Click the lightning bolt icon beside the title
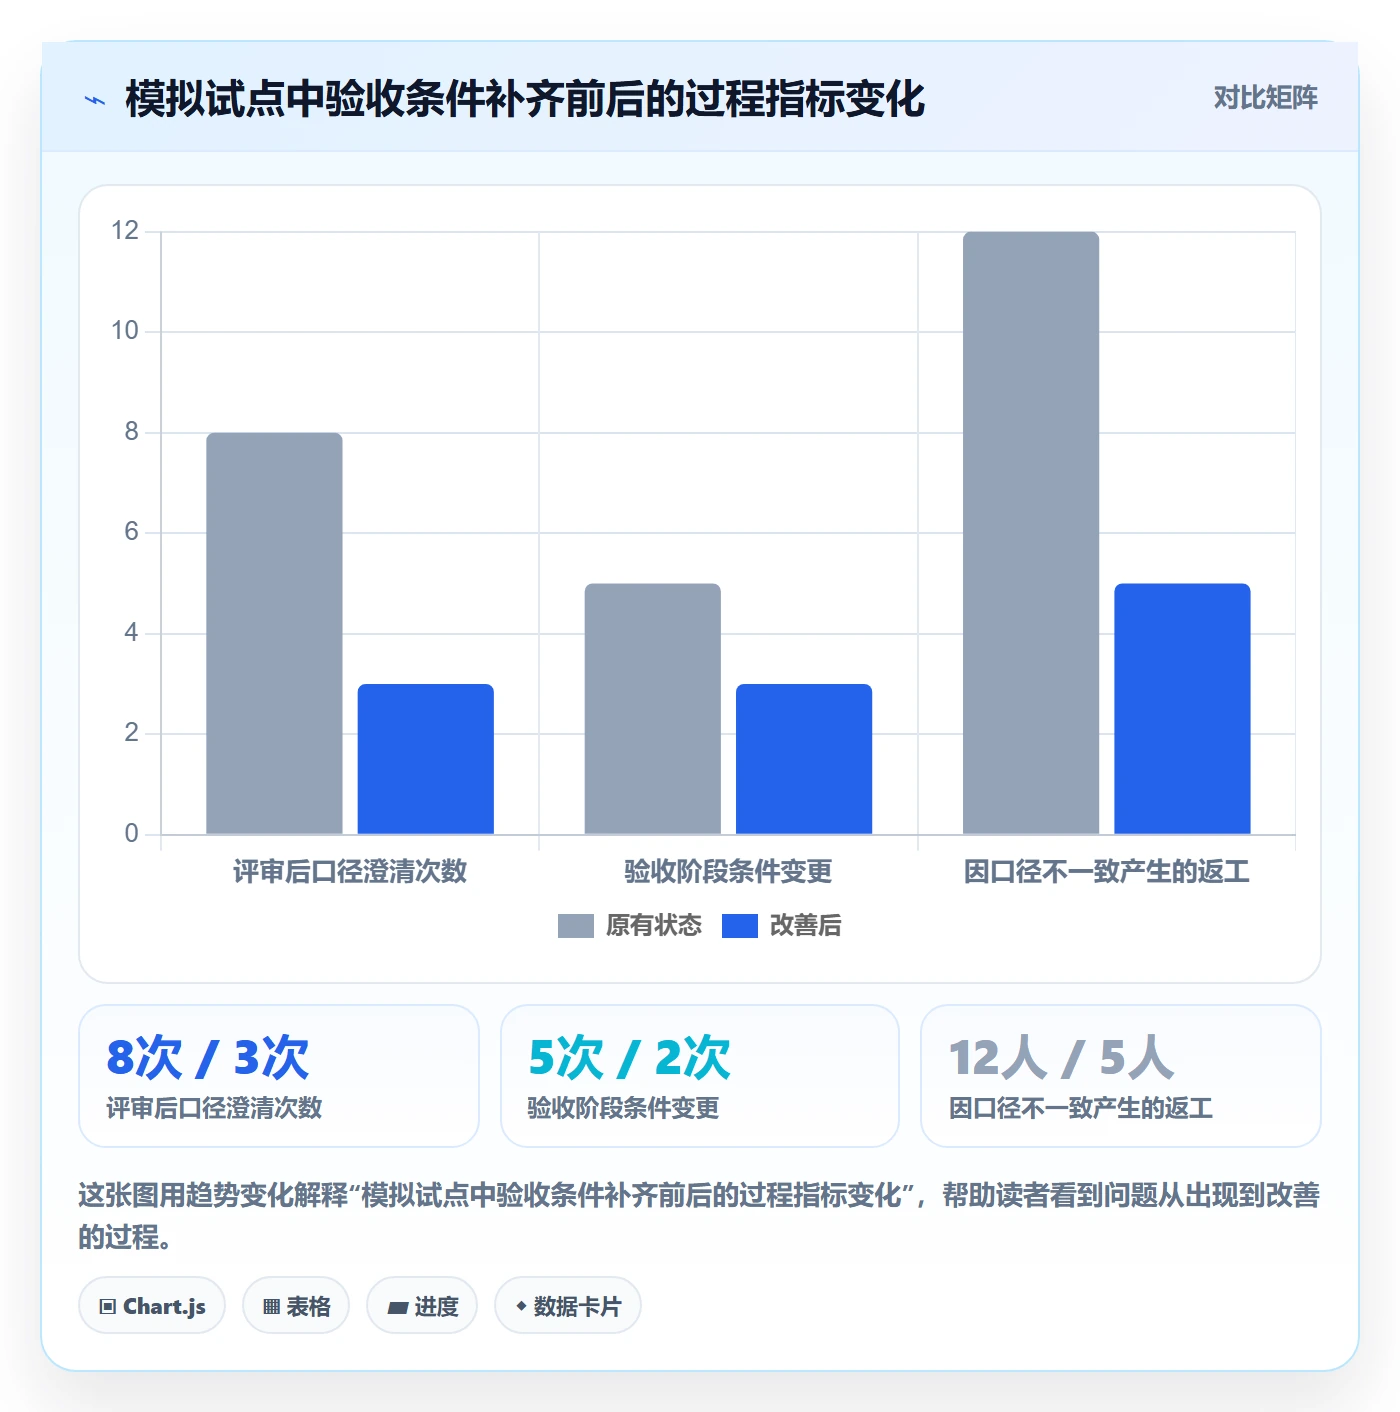Image resolution: width=1400 pixels, height=1412 pixels. pos(95,100)
